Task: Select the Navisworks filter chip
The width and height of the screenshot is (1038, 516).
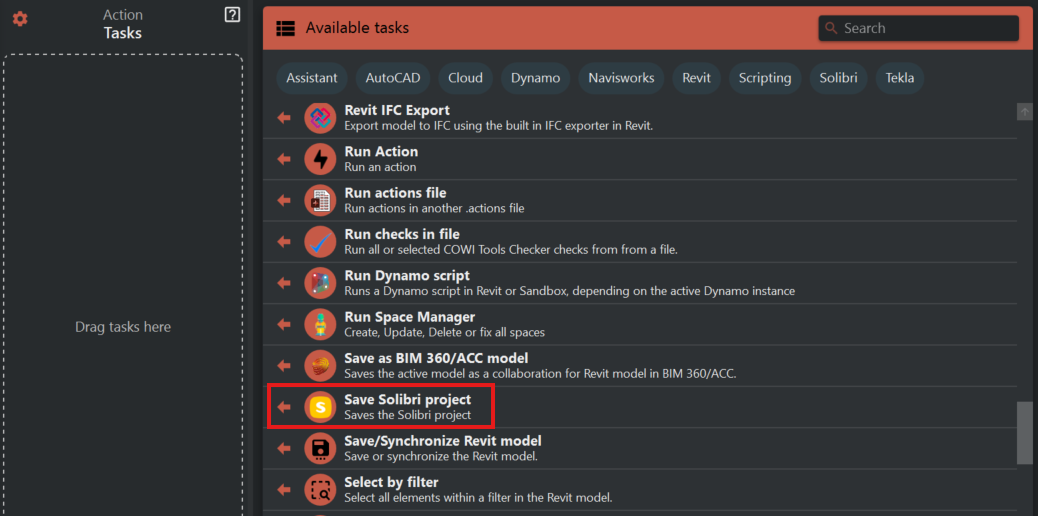Action: (x=621, y=78)
